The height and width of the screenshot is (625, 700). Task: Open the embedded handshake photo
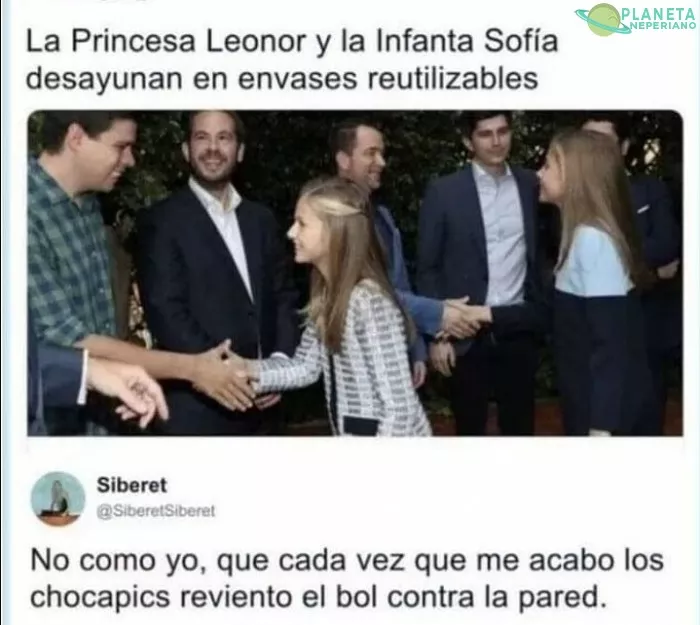point(355,273)
